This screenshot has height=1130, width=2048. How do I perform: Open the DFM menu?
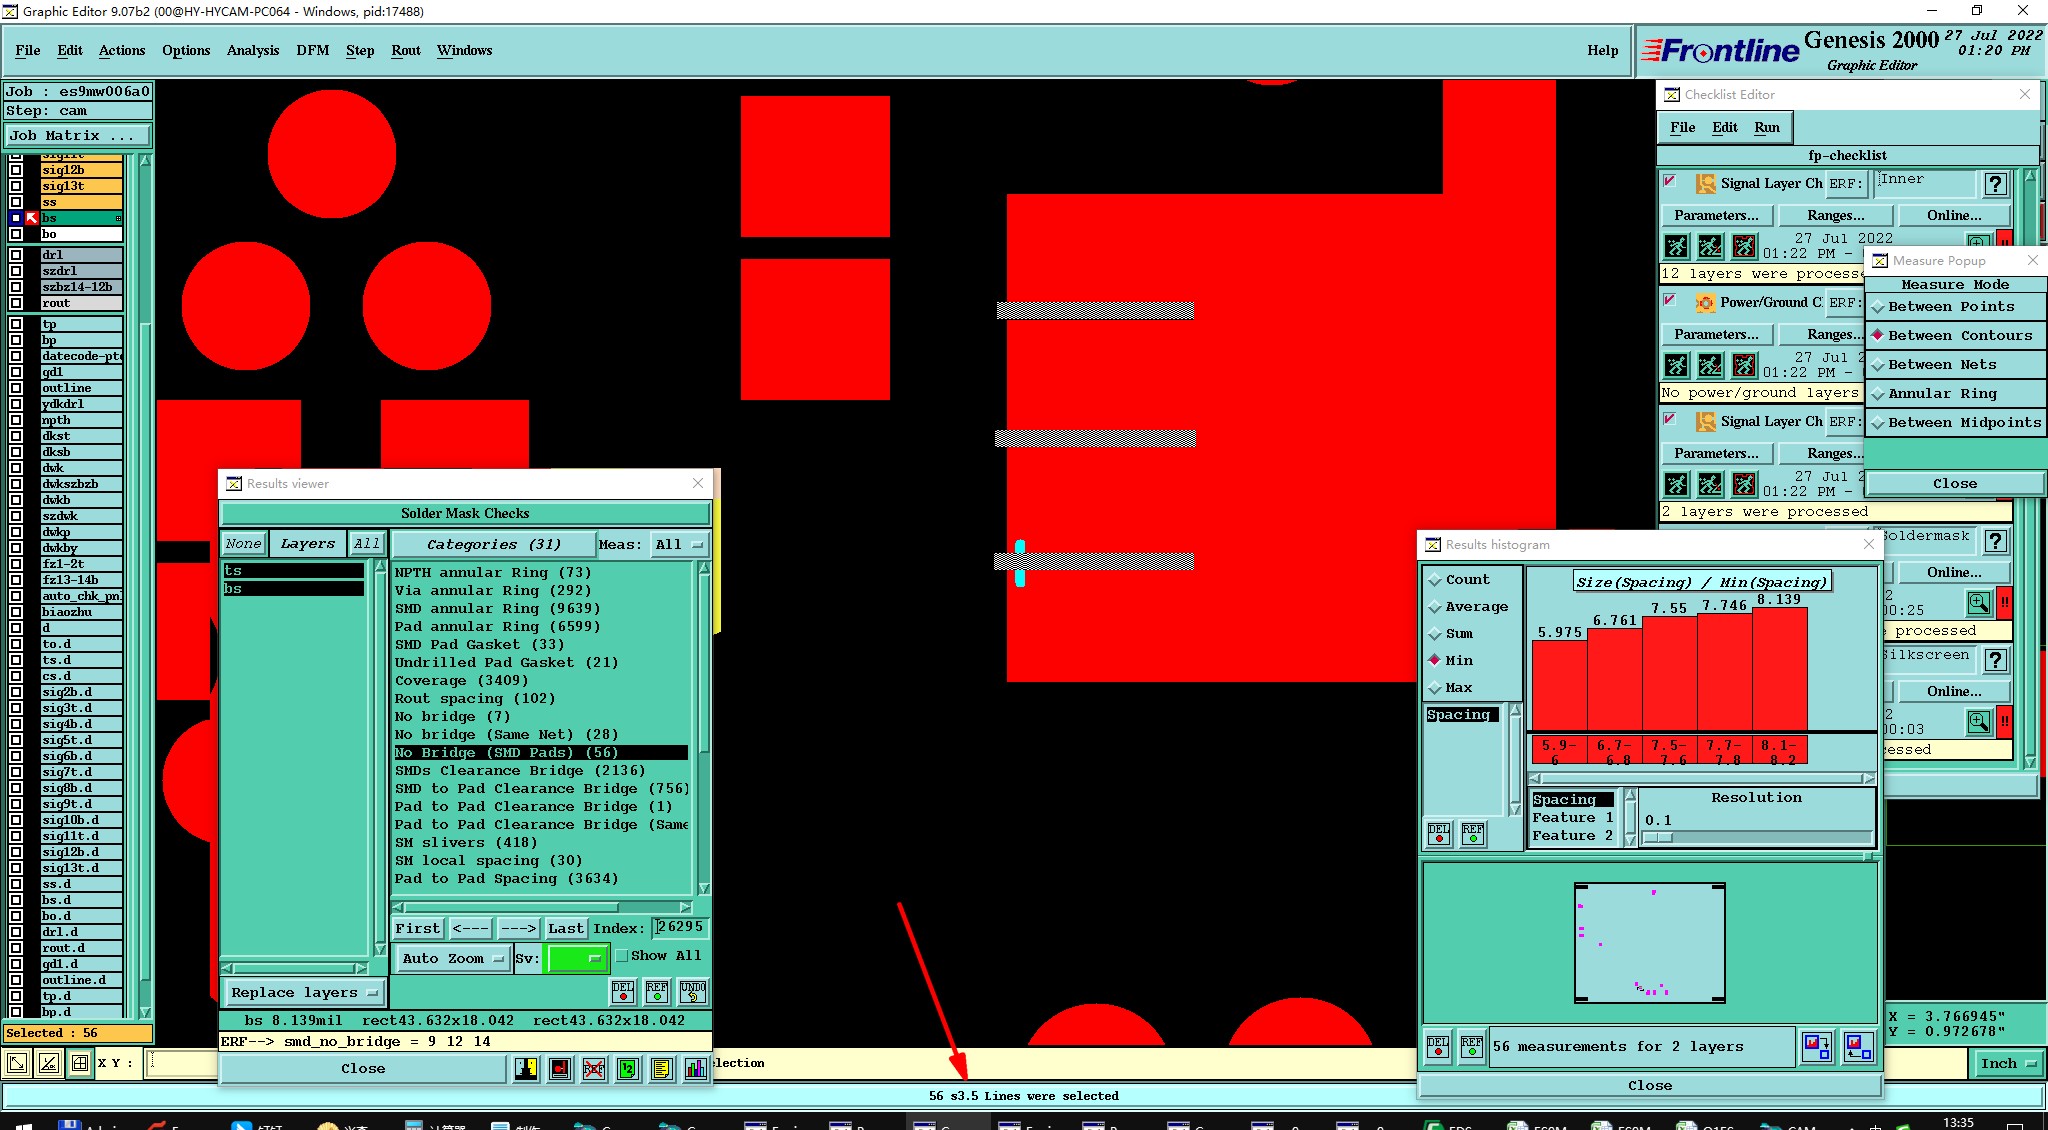pos(312,50)
